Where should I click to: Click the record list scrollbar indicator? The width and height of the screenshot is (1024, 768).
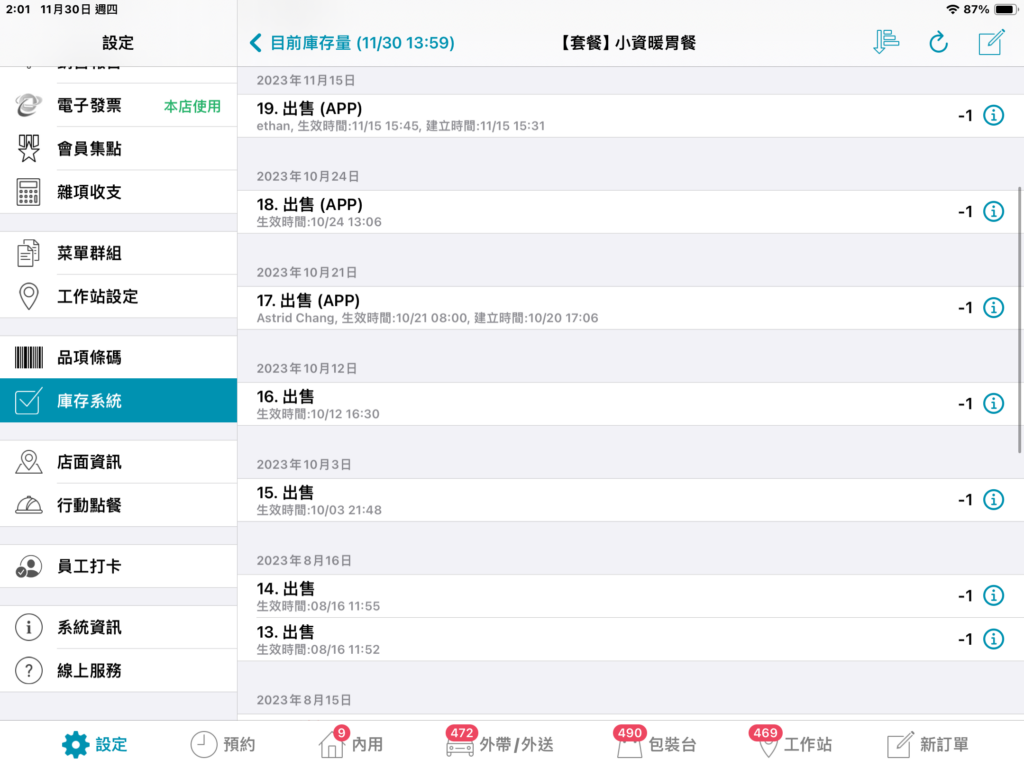pos(1019,320)
